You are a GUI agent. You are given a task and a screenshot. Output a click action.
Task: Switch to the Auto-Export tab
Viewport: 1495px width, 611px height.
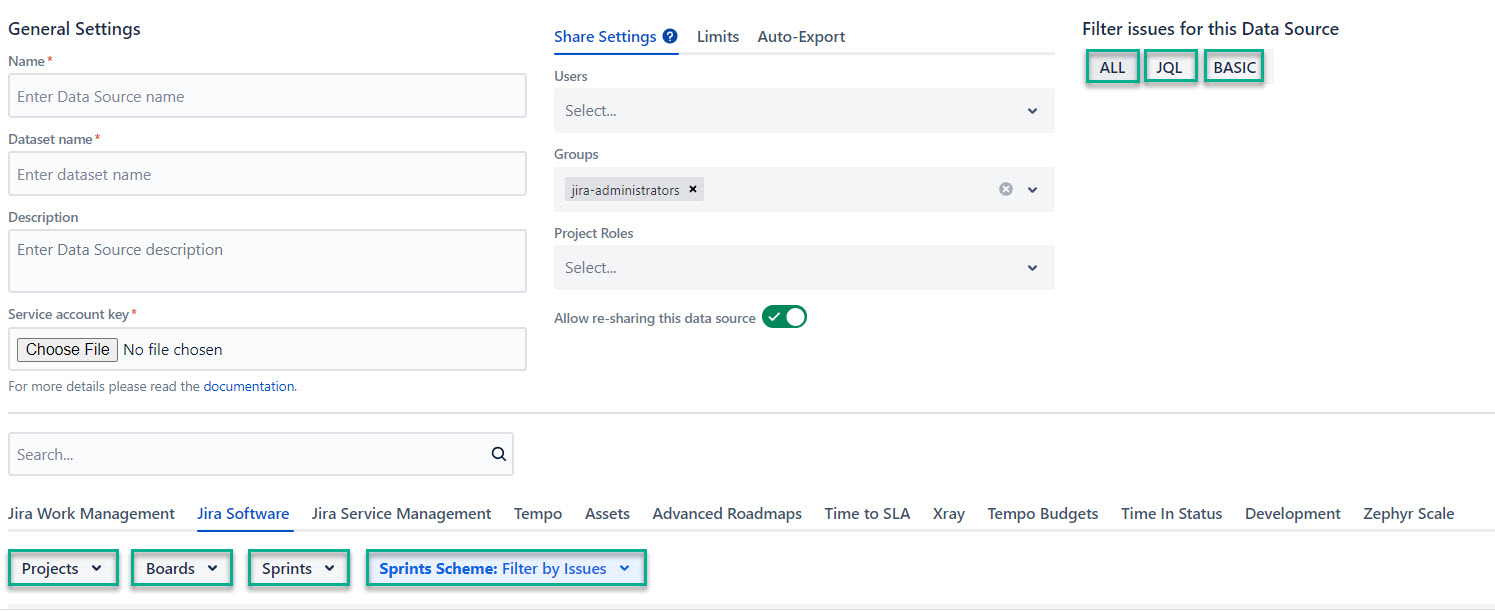(801, 37)
